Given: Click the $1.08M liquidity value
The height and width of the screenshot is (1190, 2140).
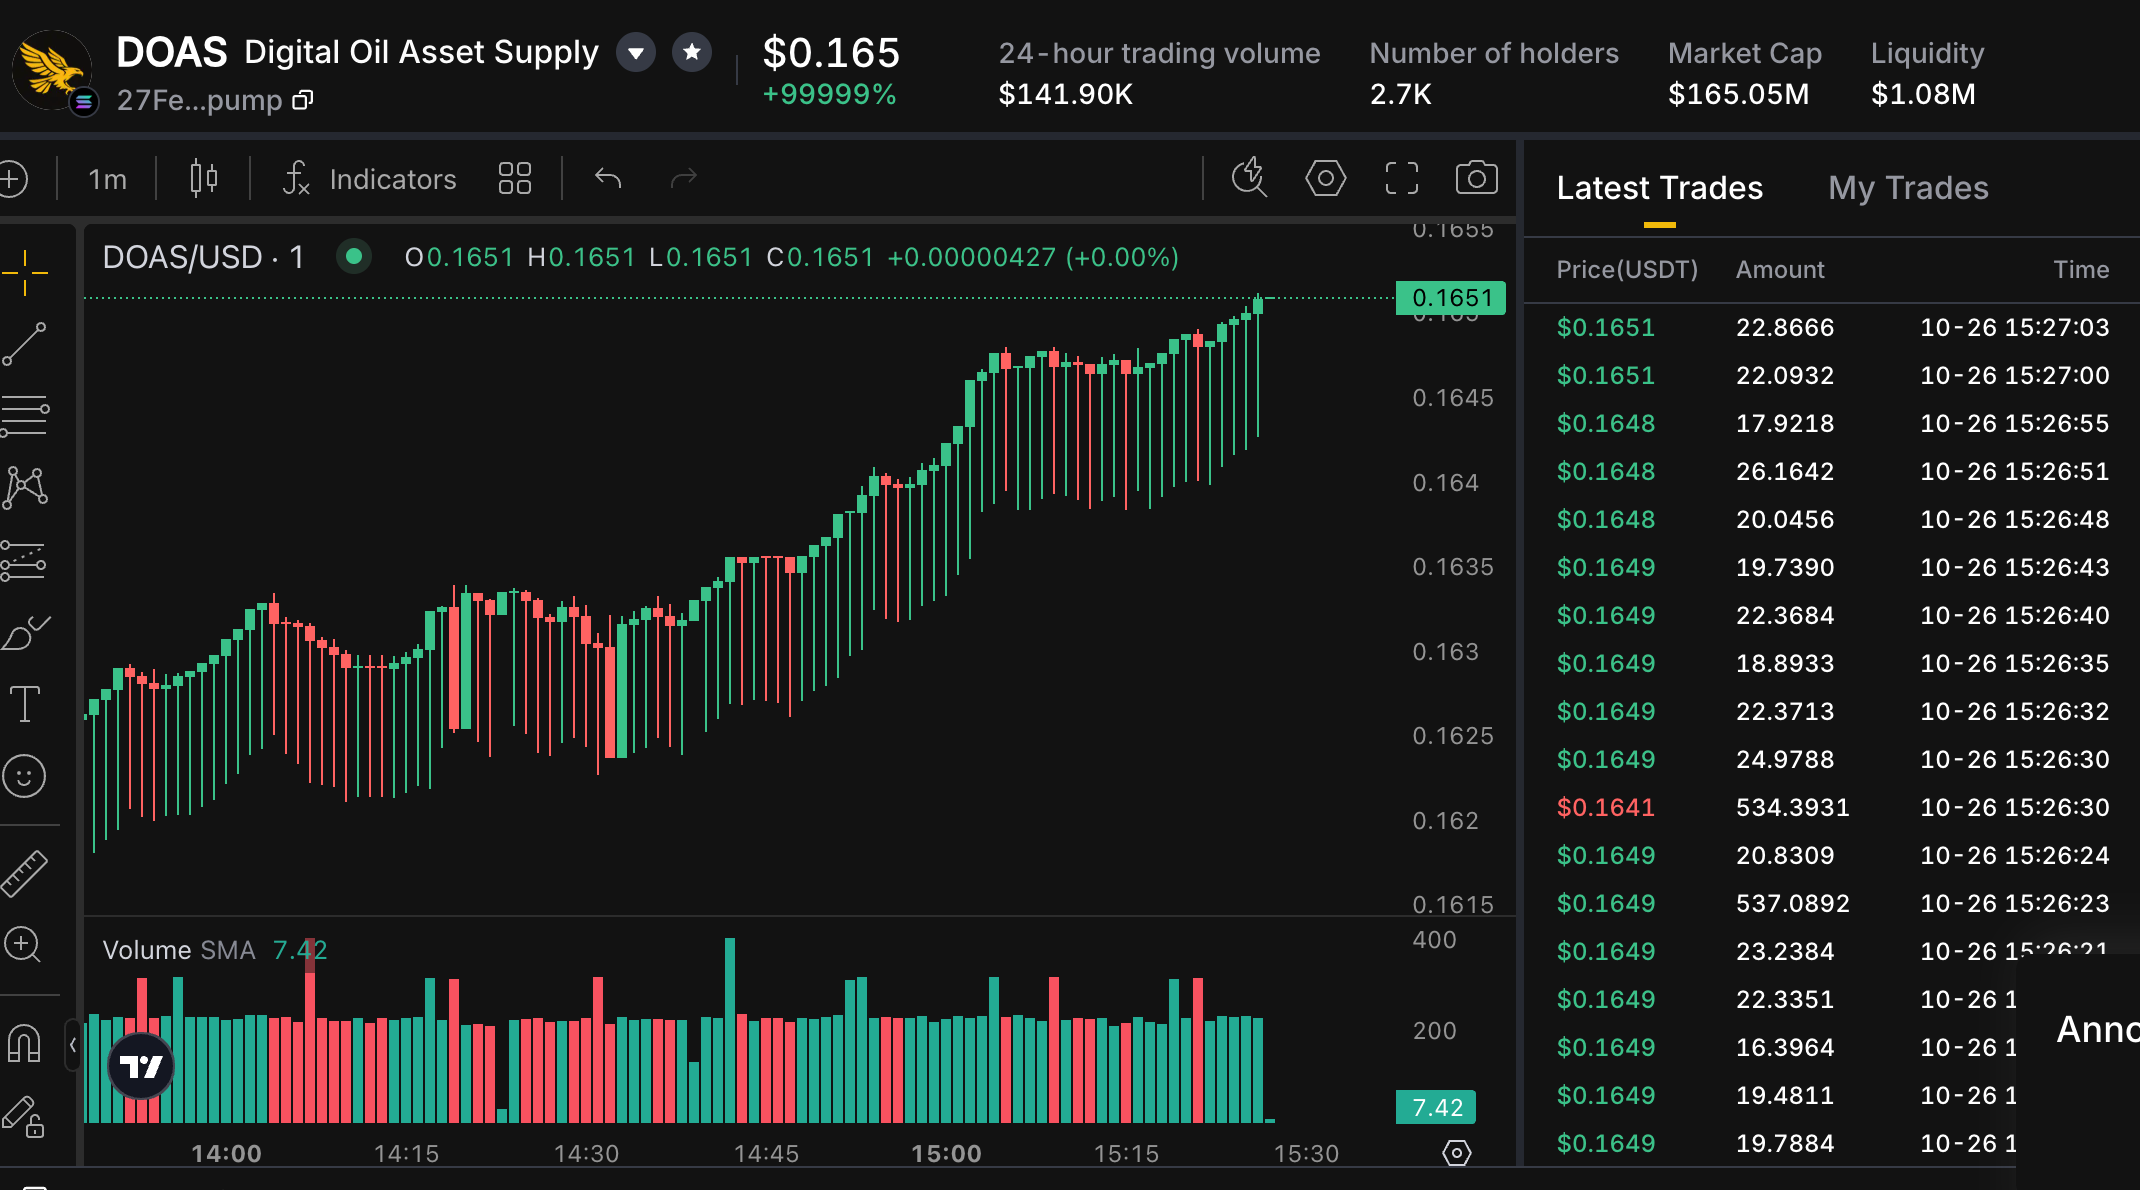Looking at the screenshot, I should (x=1923, y=94).
